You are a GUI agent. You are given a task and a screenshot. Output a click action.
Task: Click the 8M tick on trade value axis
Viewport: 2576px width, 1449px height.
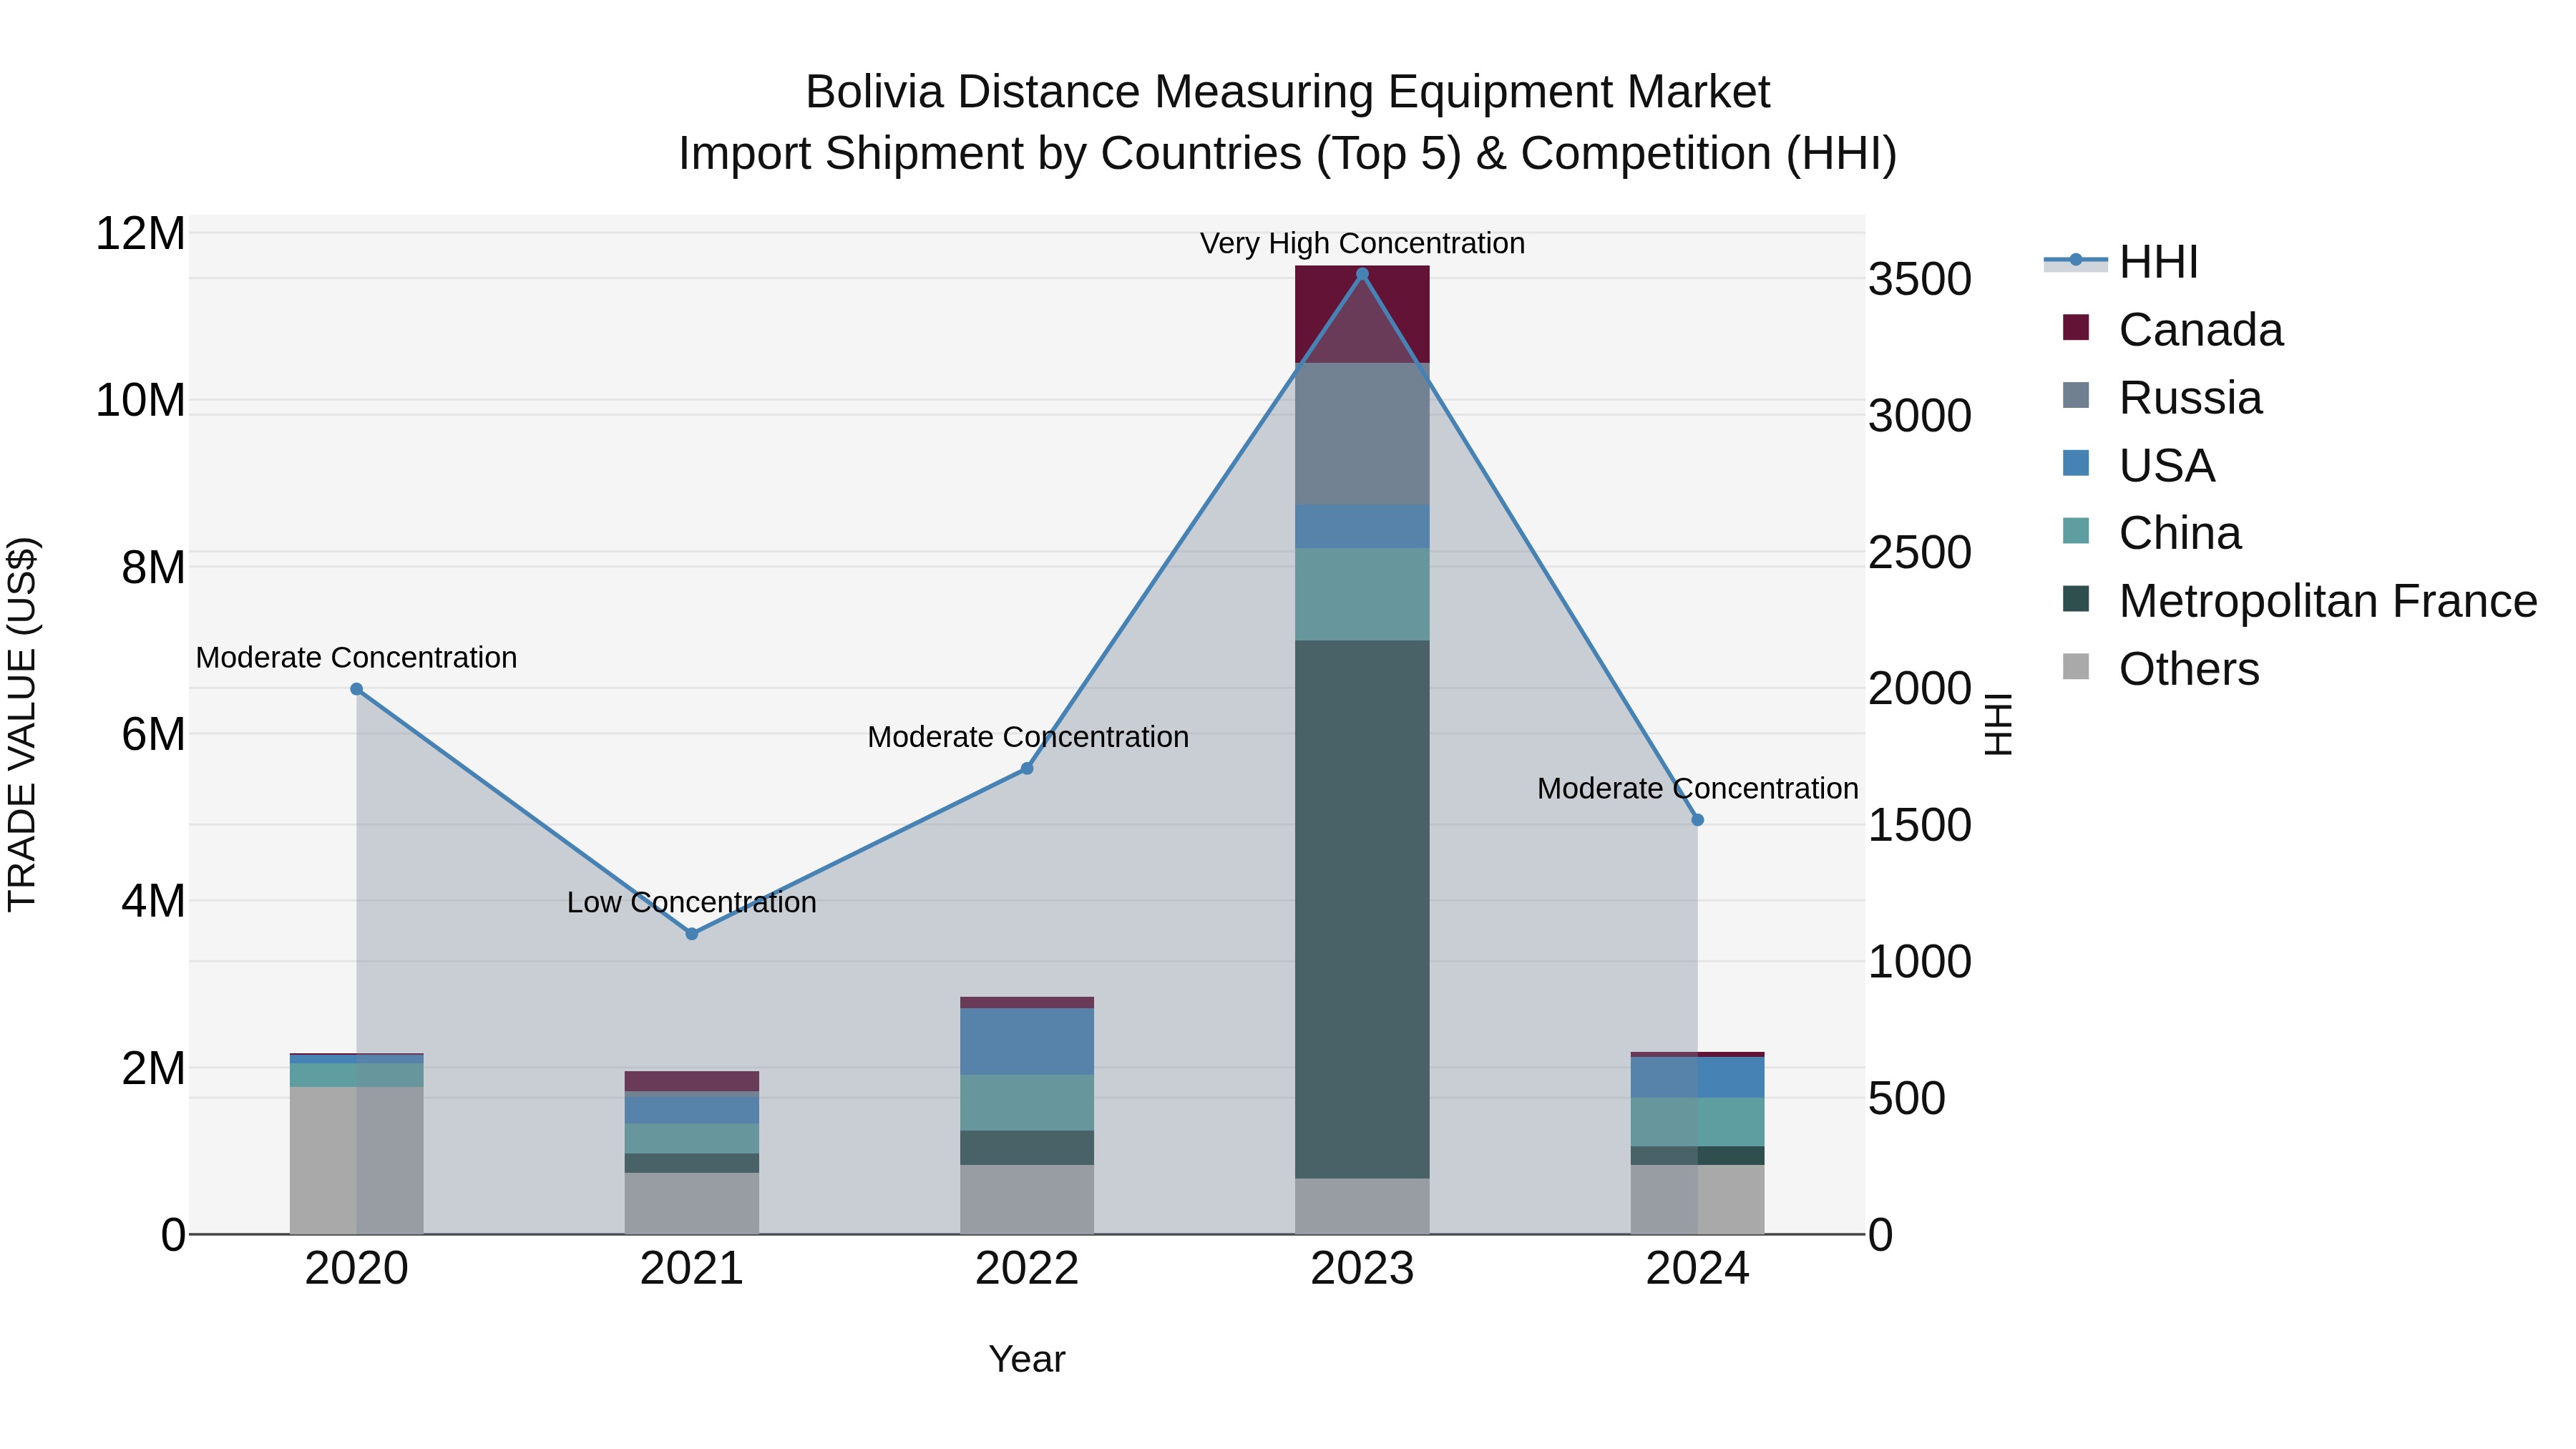153,567
